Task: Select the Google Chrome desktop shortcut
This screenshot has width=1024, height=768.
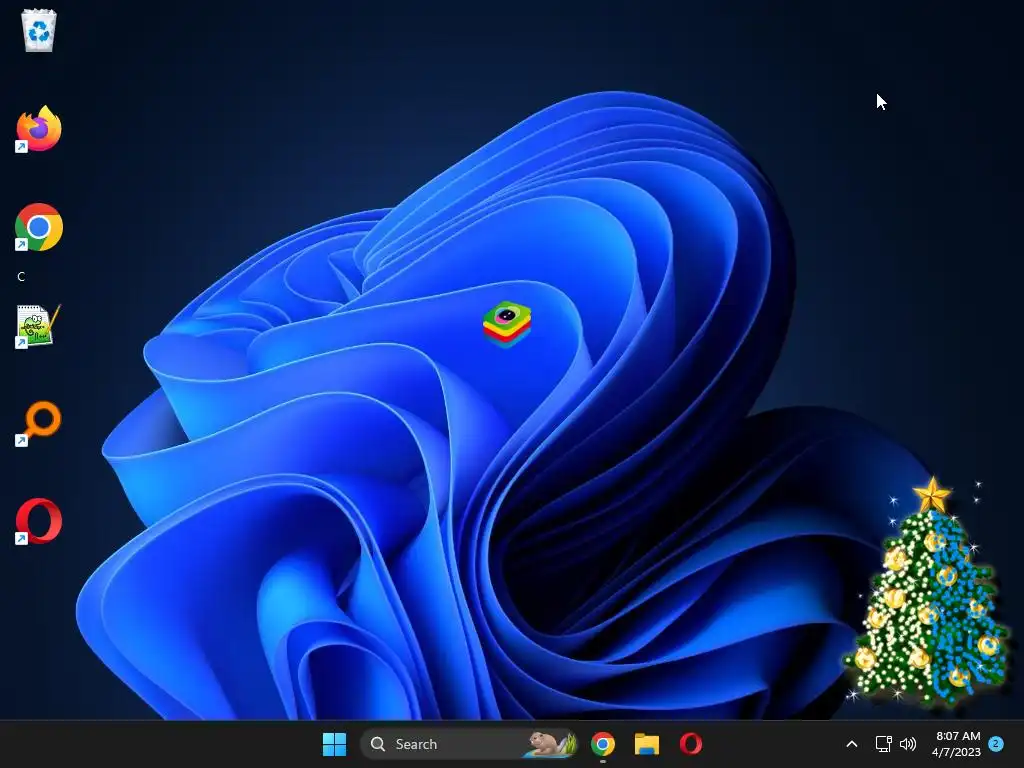Action: (x=39, y=227)
